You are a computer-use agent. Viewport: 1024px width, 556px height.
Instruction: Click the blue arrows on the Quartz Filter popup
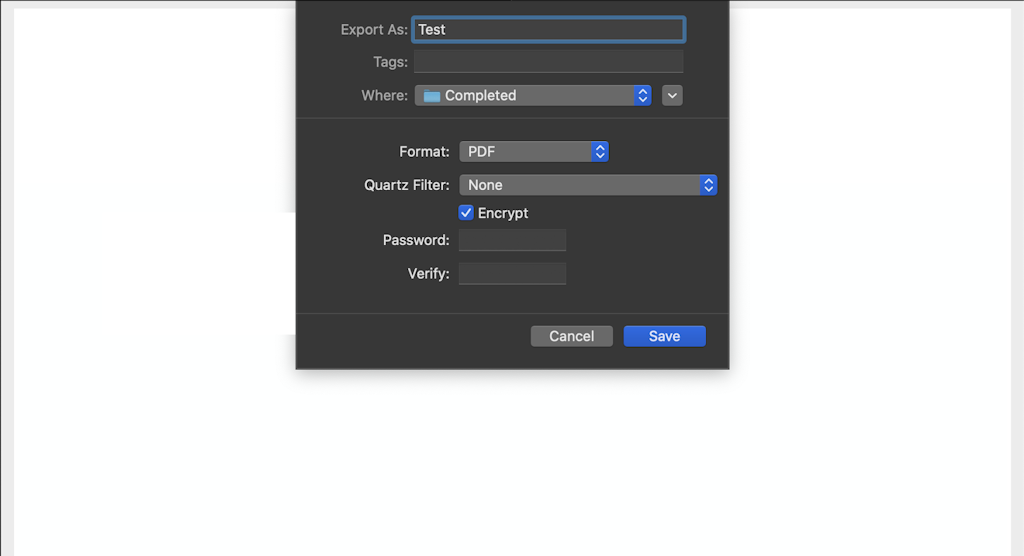(x=708, y=185)
